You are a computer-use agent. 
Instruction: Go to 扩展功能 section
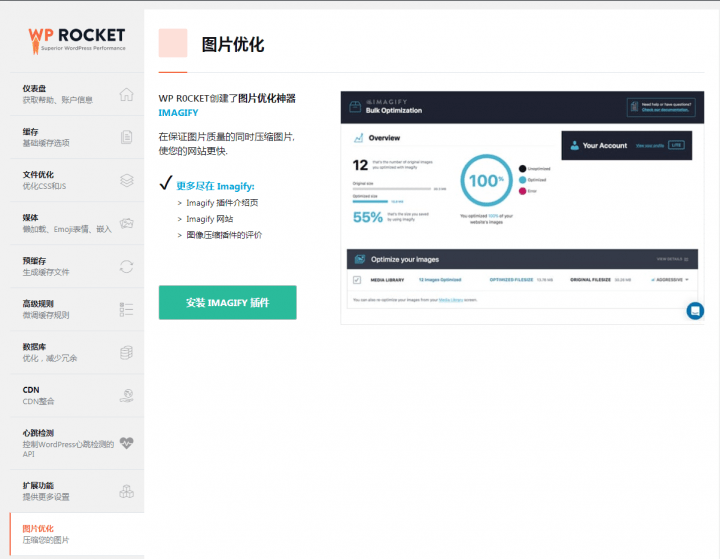pyautogui.click(x=77, y=491)
